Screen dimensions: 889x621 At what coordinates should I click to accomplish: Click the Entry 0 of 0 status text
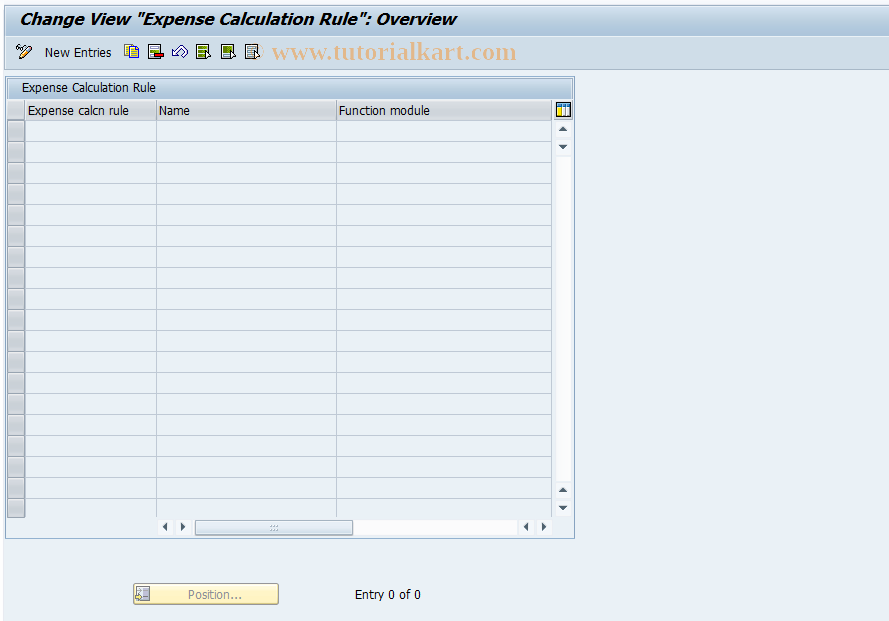pyautogui.click(x=388, y=595)
